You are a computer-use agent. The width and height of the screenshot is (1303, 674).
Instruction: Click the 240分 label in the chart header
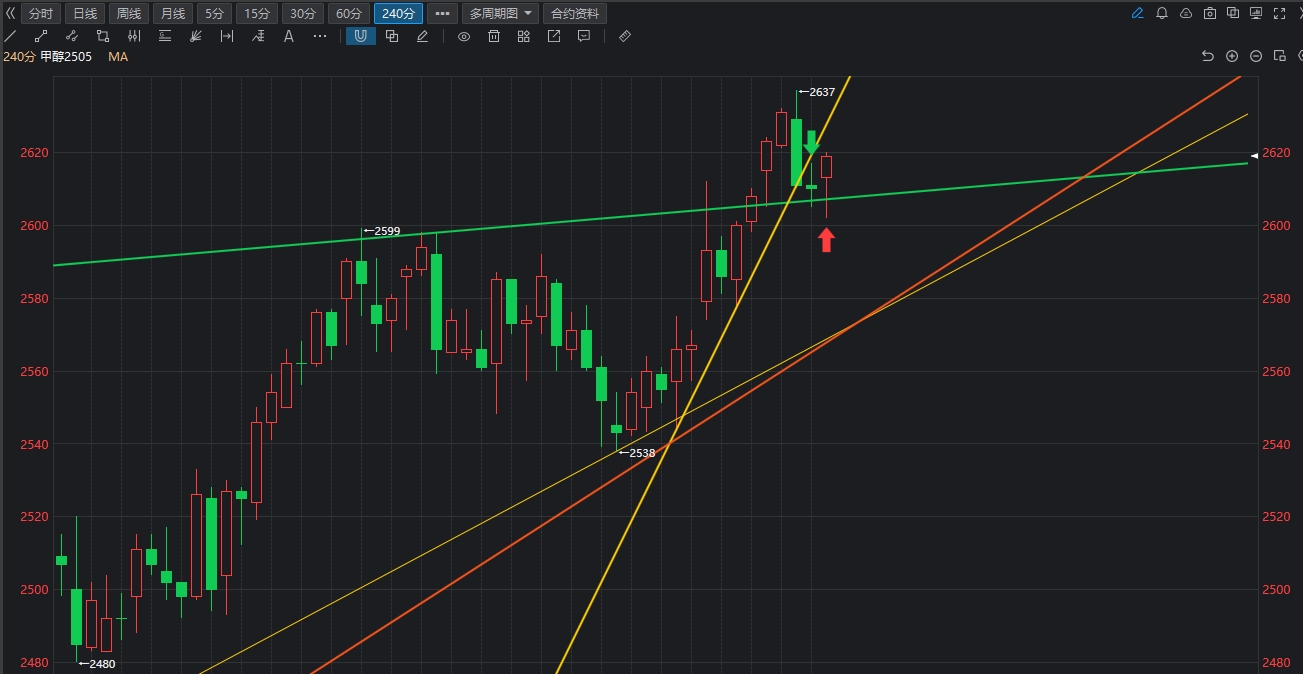coord(20,57)
